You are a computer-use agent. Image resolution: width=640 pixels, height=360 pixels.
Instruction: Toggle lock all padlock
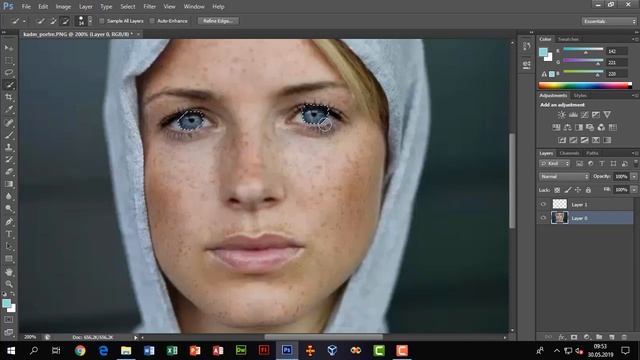(x=588, y=190)
